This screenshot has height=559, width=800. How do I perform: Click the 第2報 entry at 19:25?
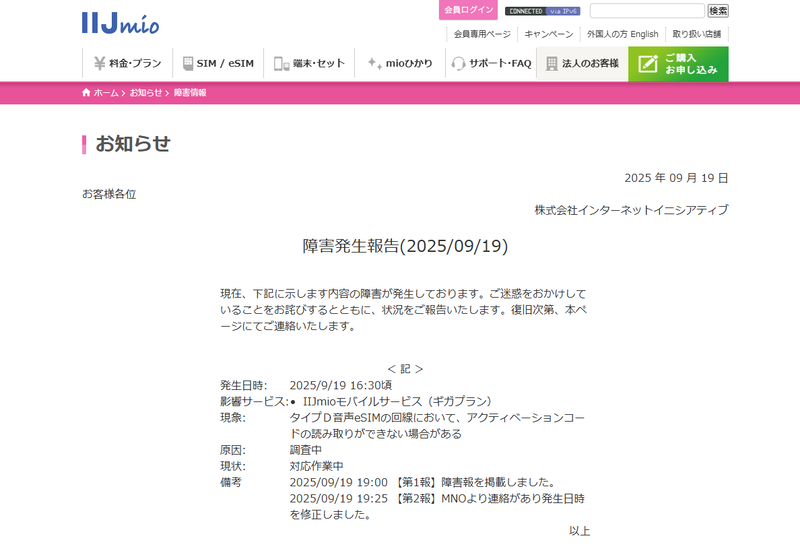pyautogui.click(x=437, y=506)
